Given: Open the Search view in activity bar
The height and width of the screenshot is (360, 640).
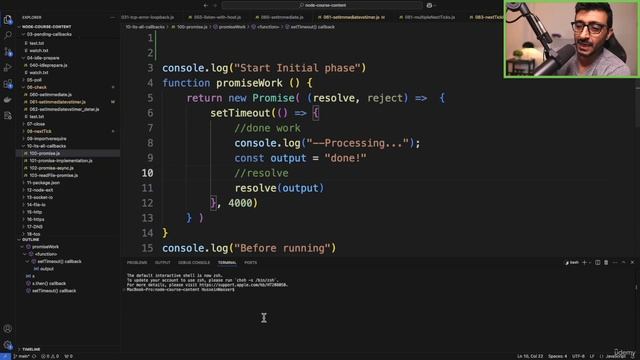Looking at the screenshot, I should (x=8, y=35).
